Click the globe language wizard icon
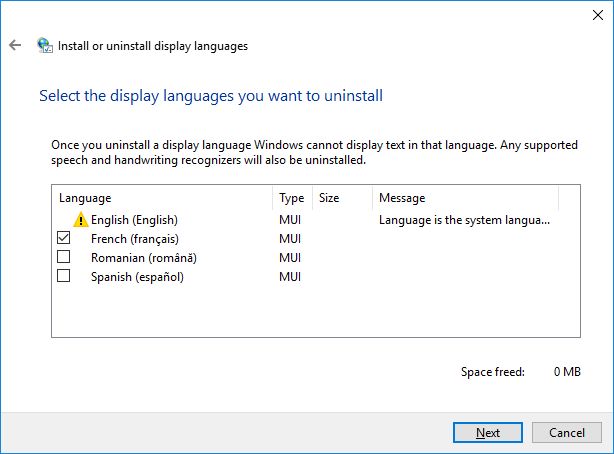614x454 pixels. coord(45,45)
